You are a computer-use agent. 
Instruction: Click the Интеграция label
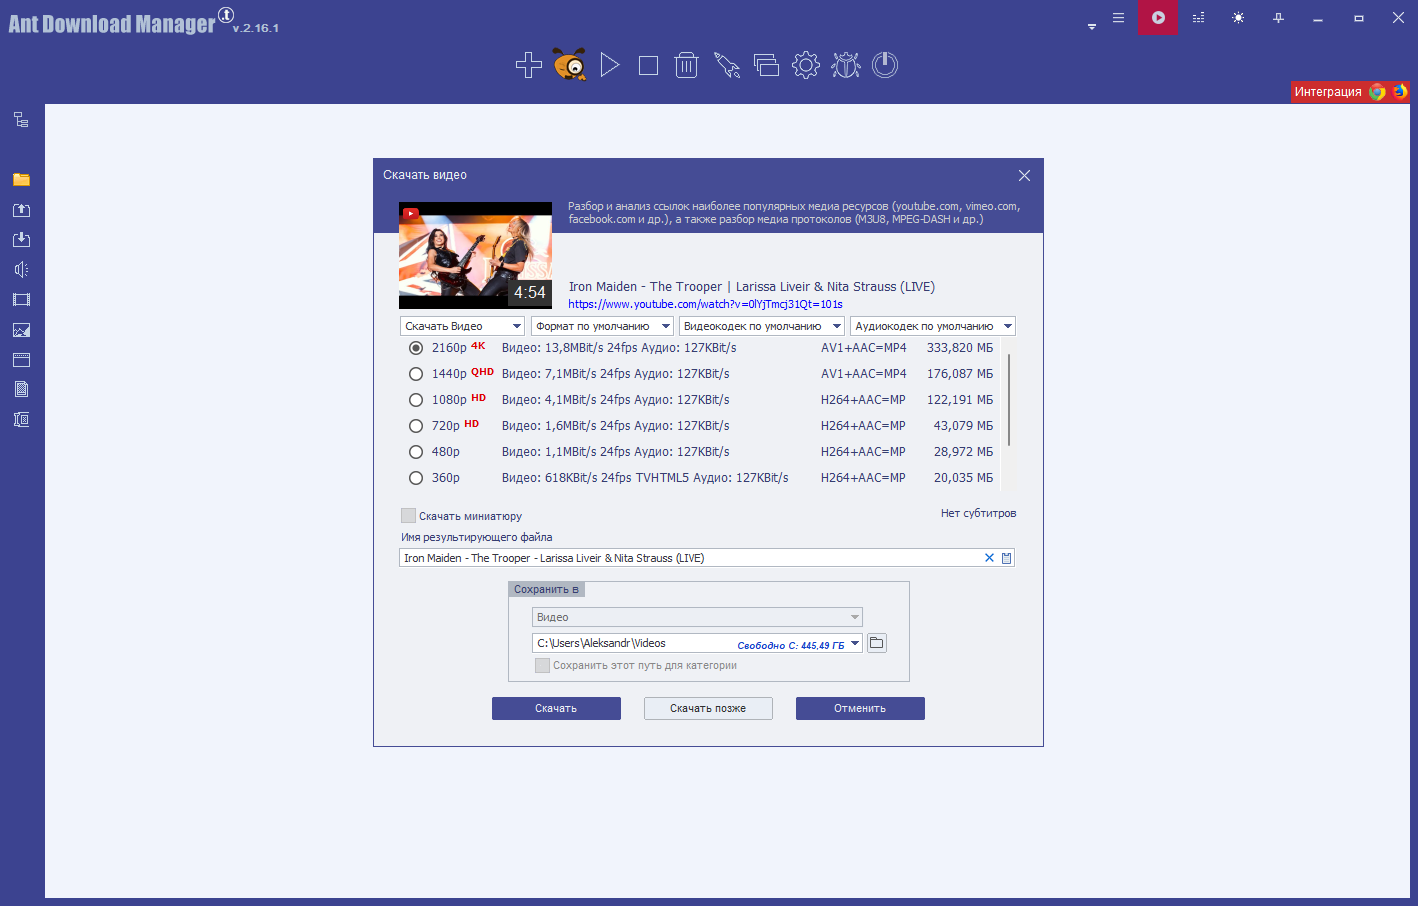pos(1328,92)
